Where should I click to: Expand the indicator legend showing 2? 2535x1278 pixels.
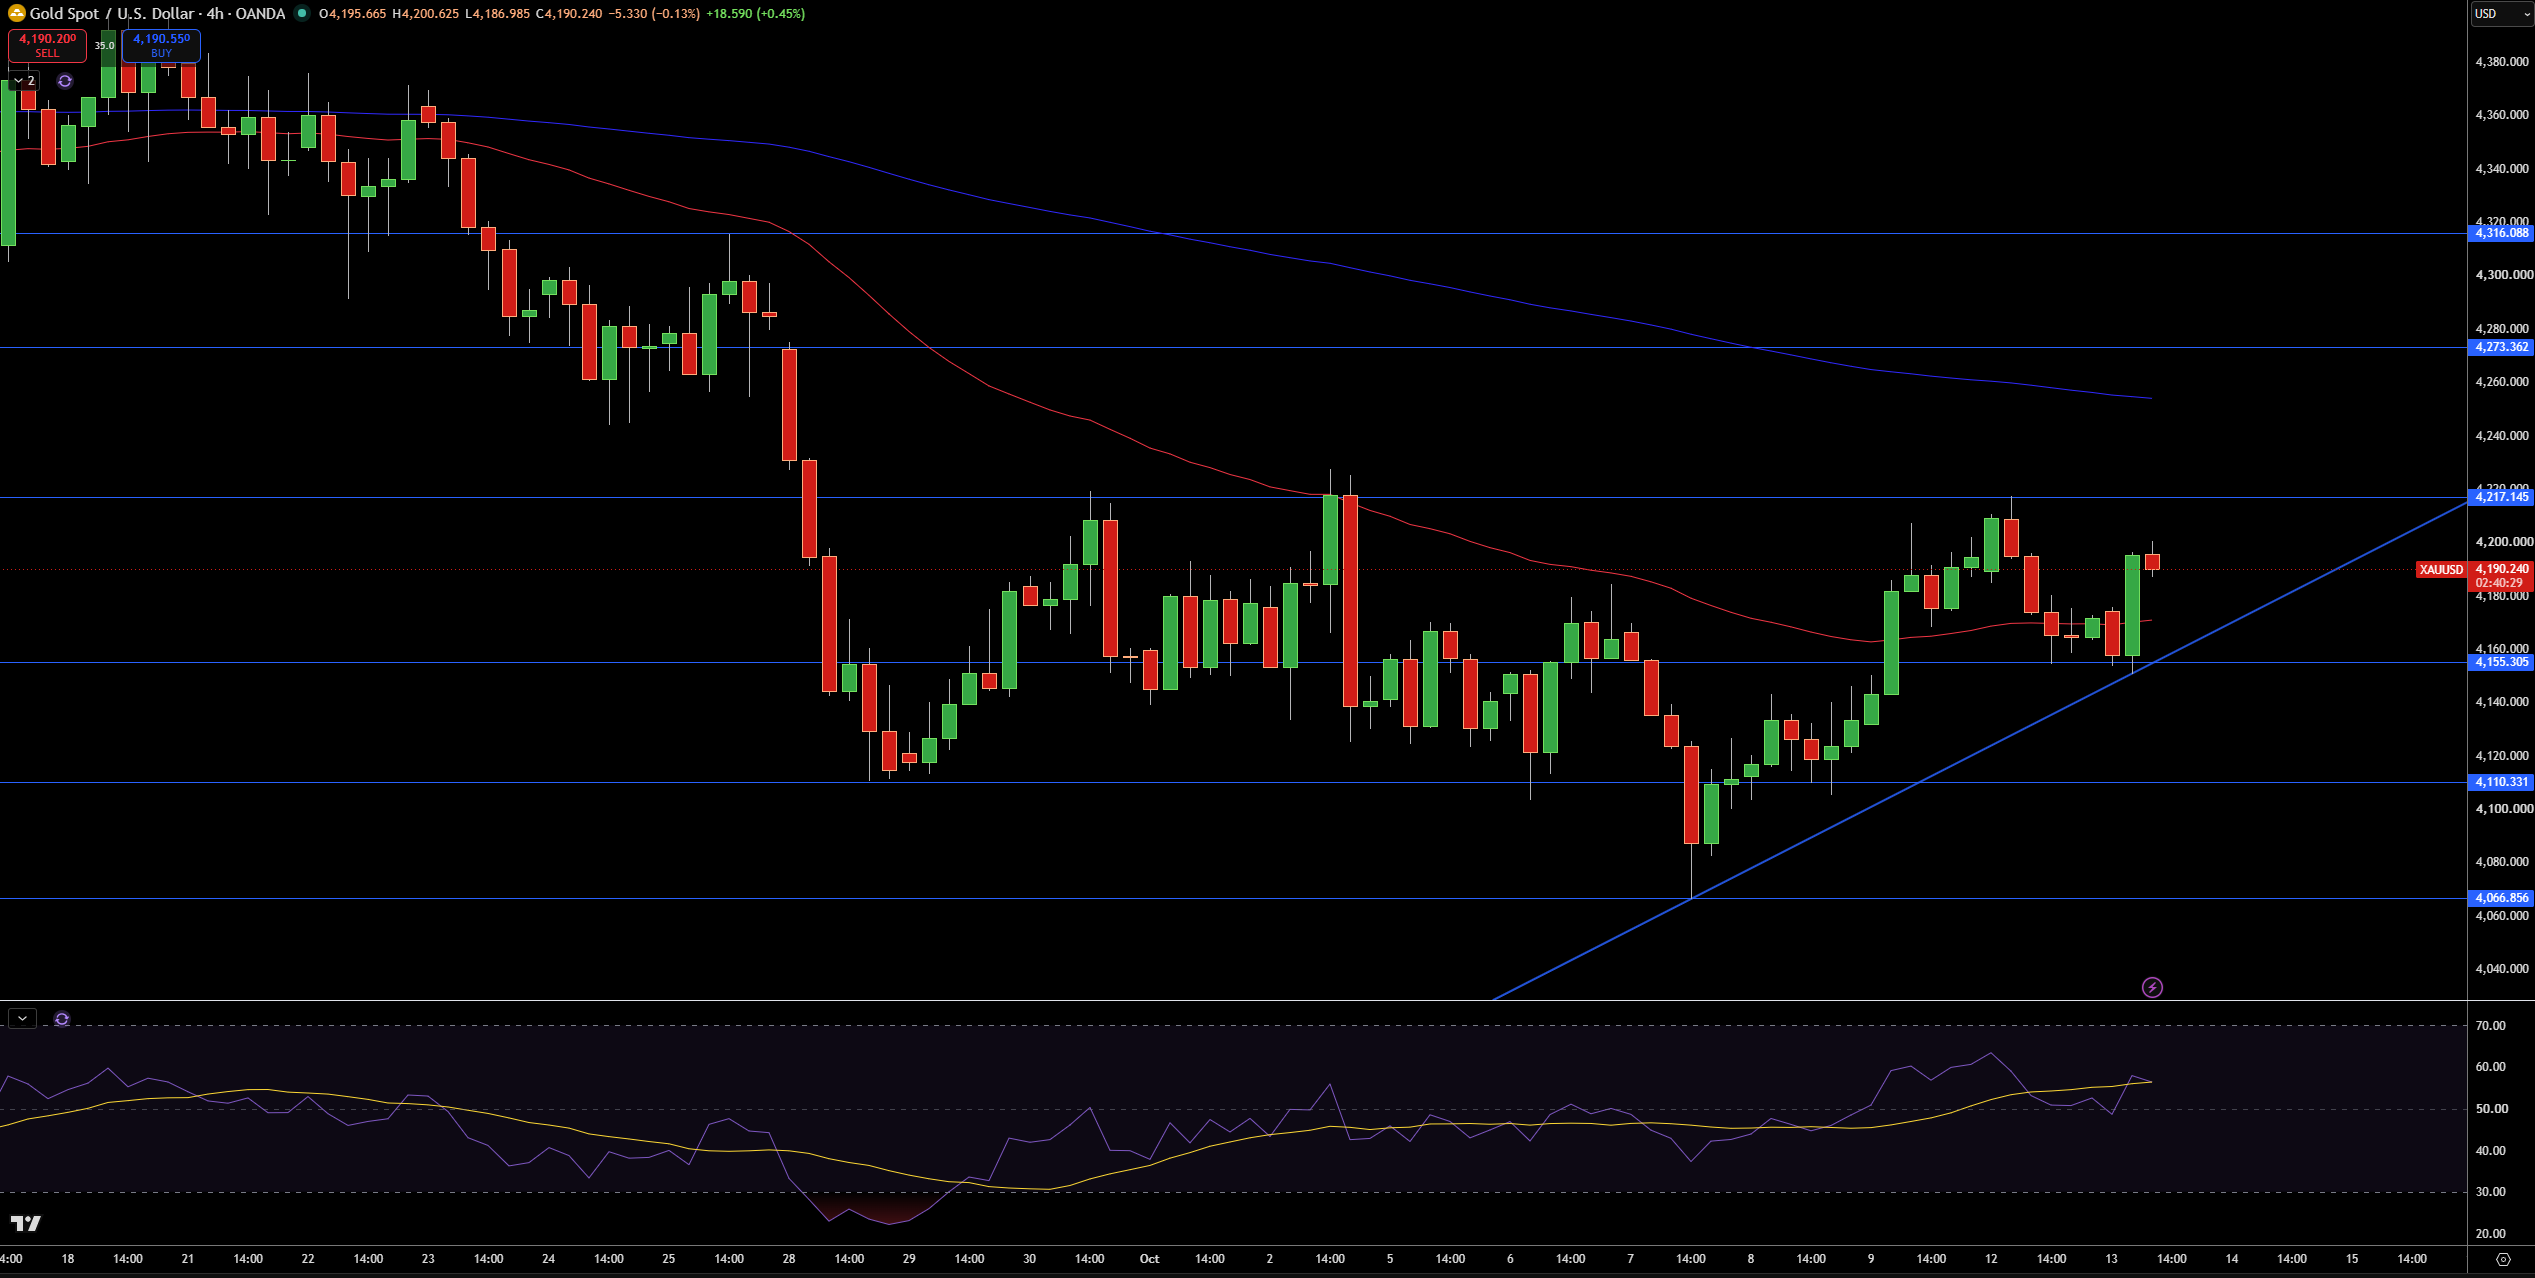tap(24, 81)
